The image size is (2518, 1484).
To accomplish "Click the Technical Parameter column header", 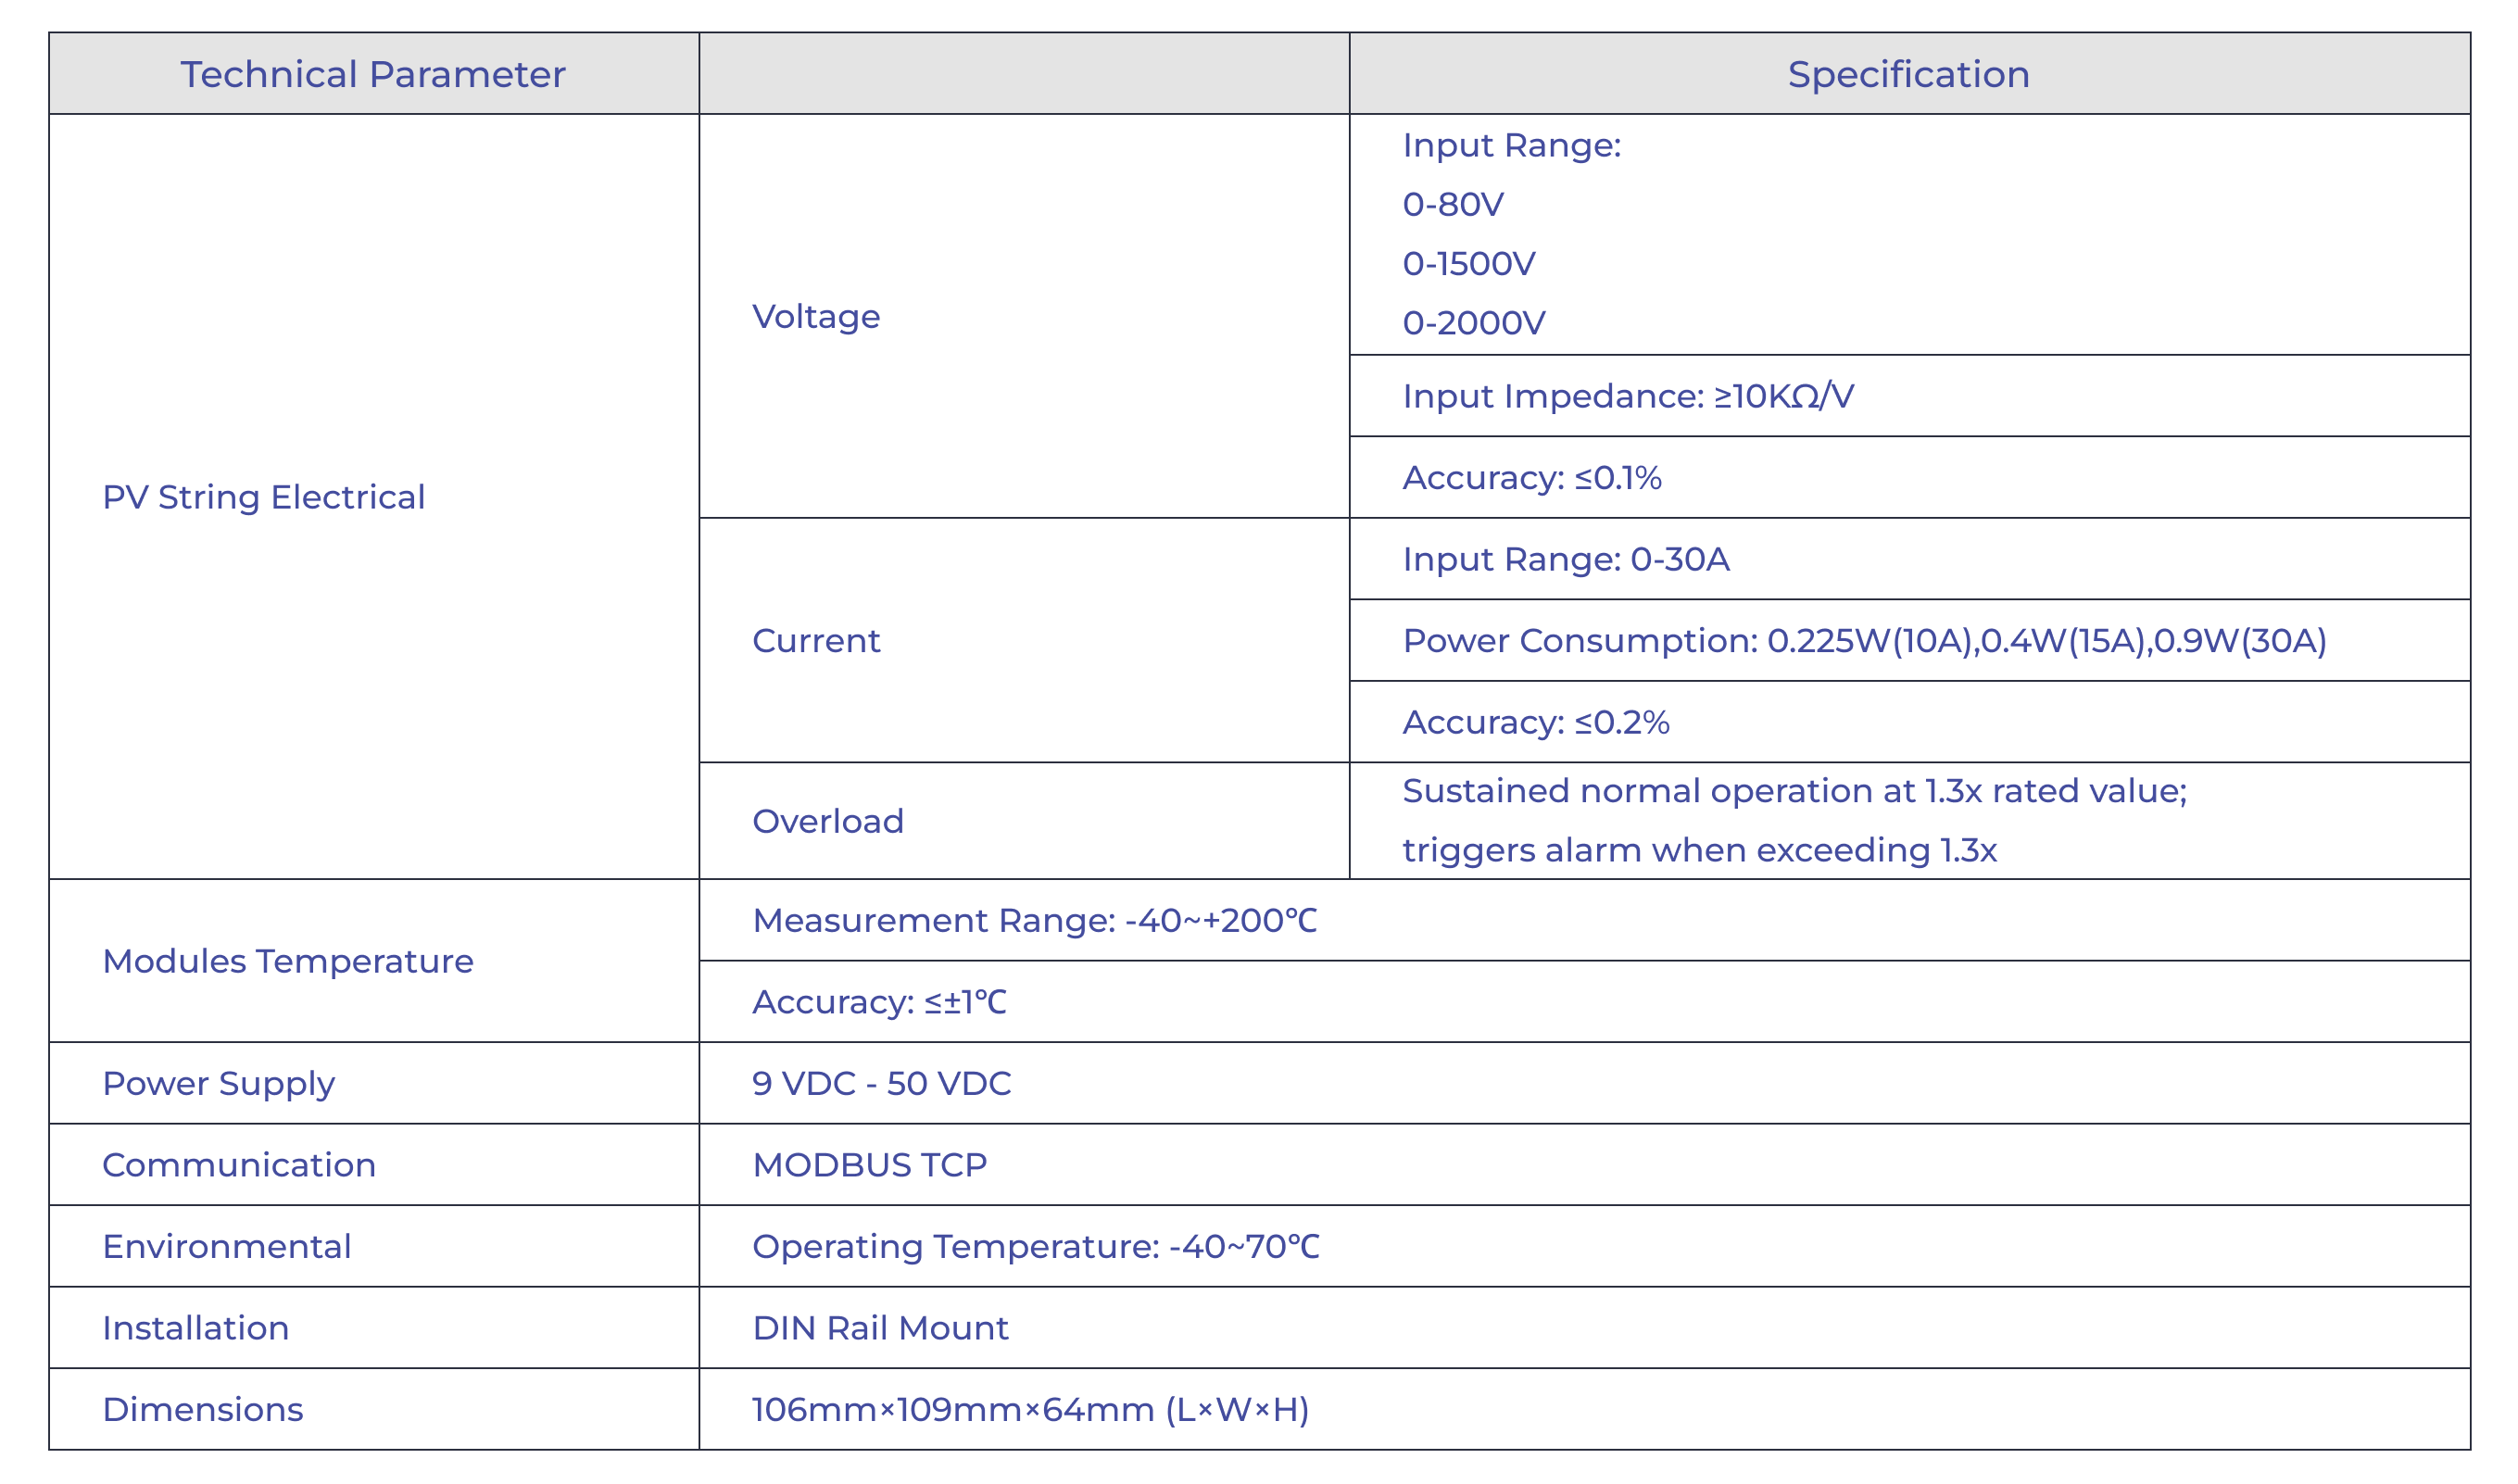I will (x=372, y=75).
